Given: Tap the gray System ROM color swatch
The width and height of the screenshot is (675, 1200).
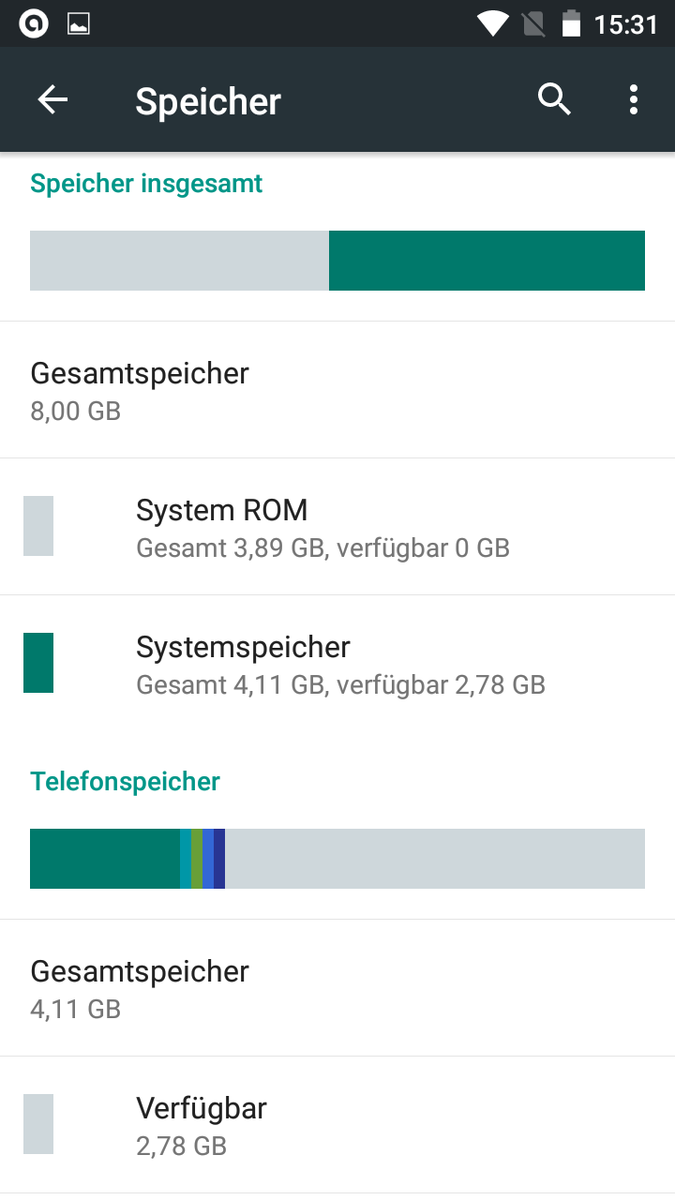Looking at the screenshot, I should (38, 526).
